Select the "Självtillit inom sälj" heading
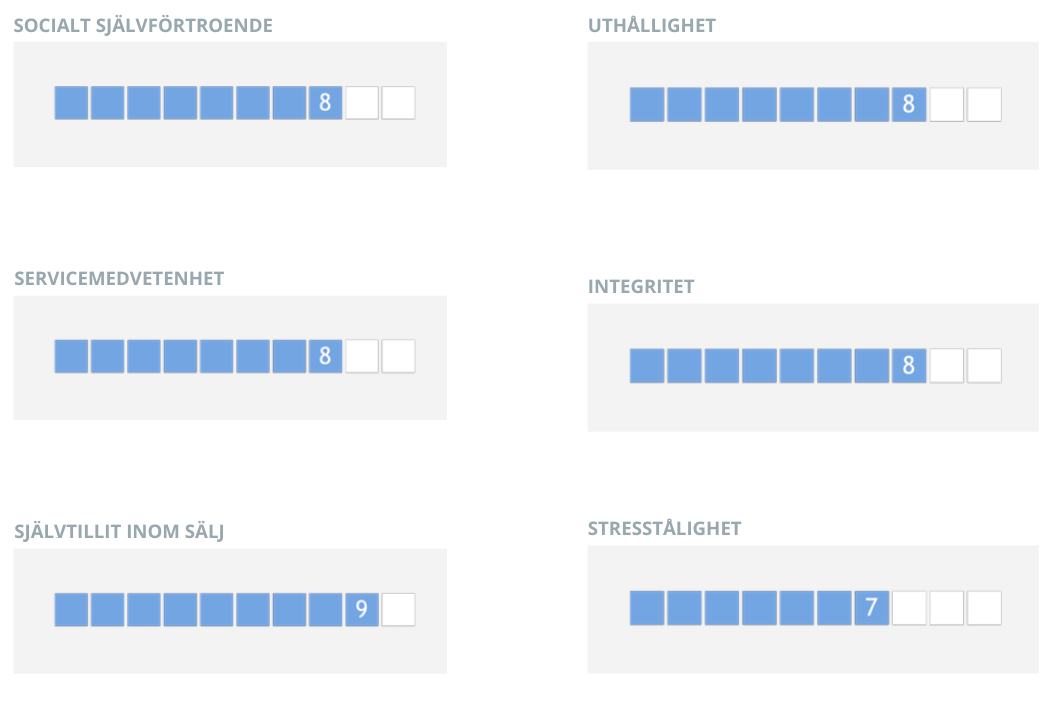The width and height of the screenshot is (1052, 712). 119,532
